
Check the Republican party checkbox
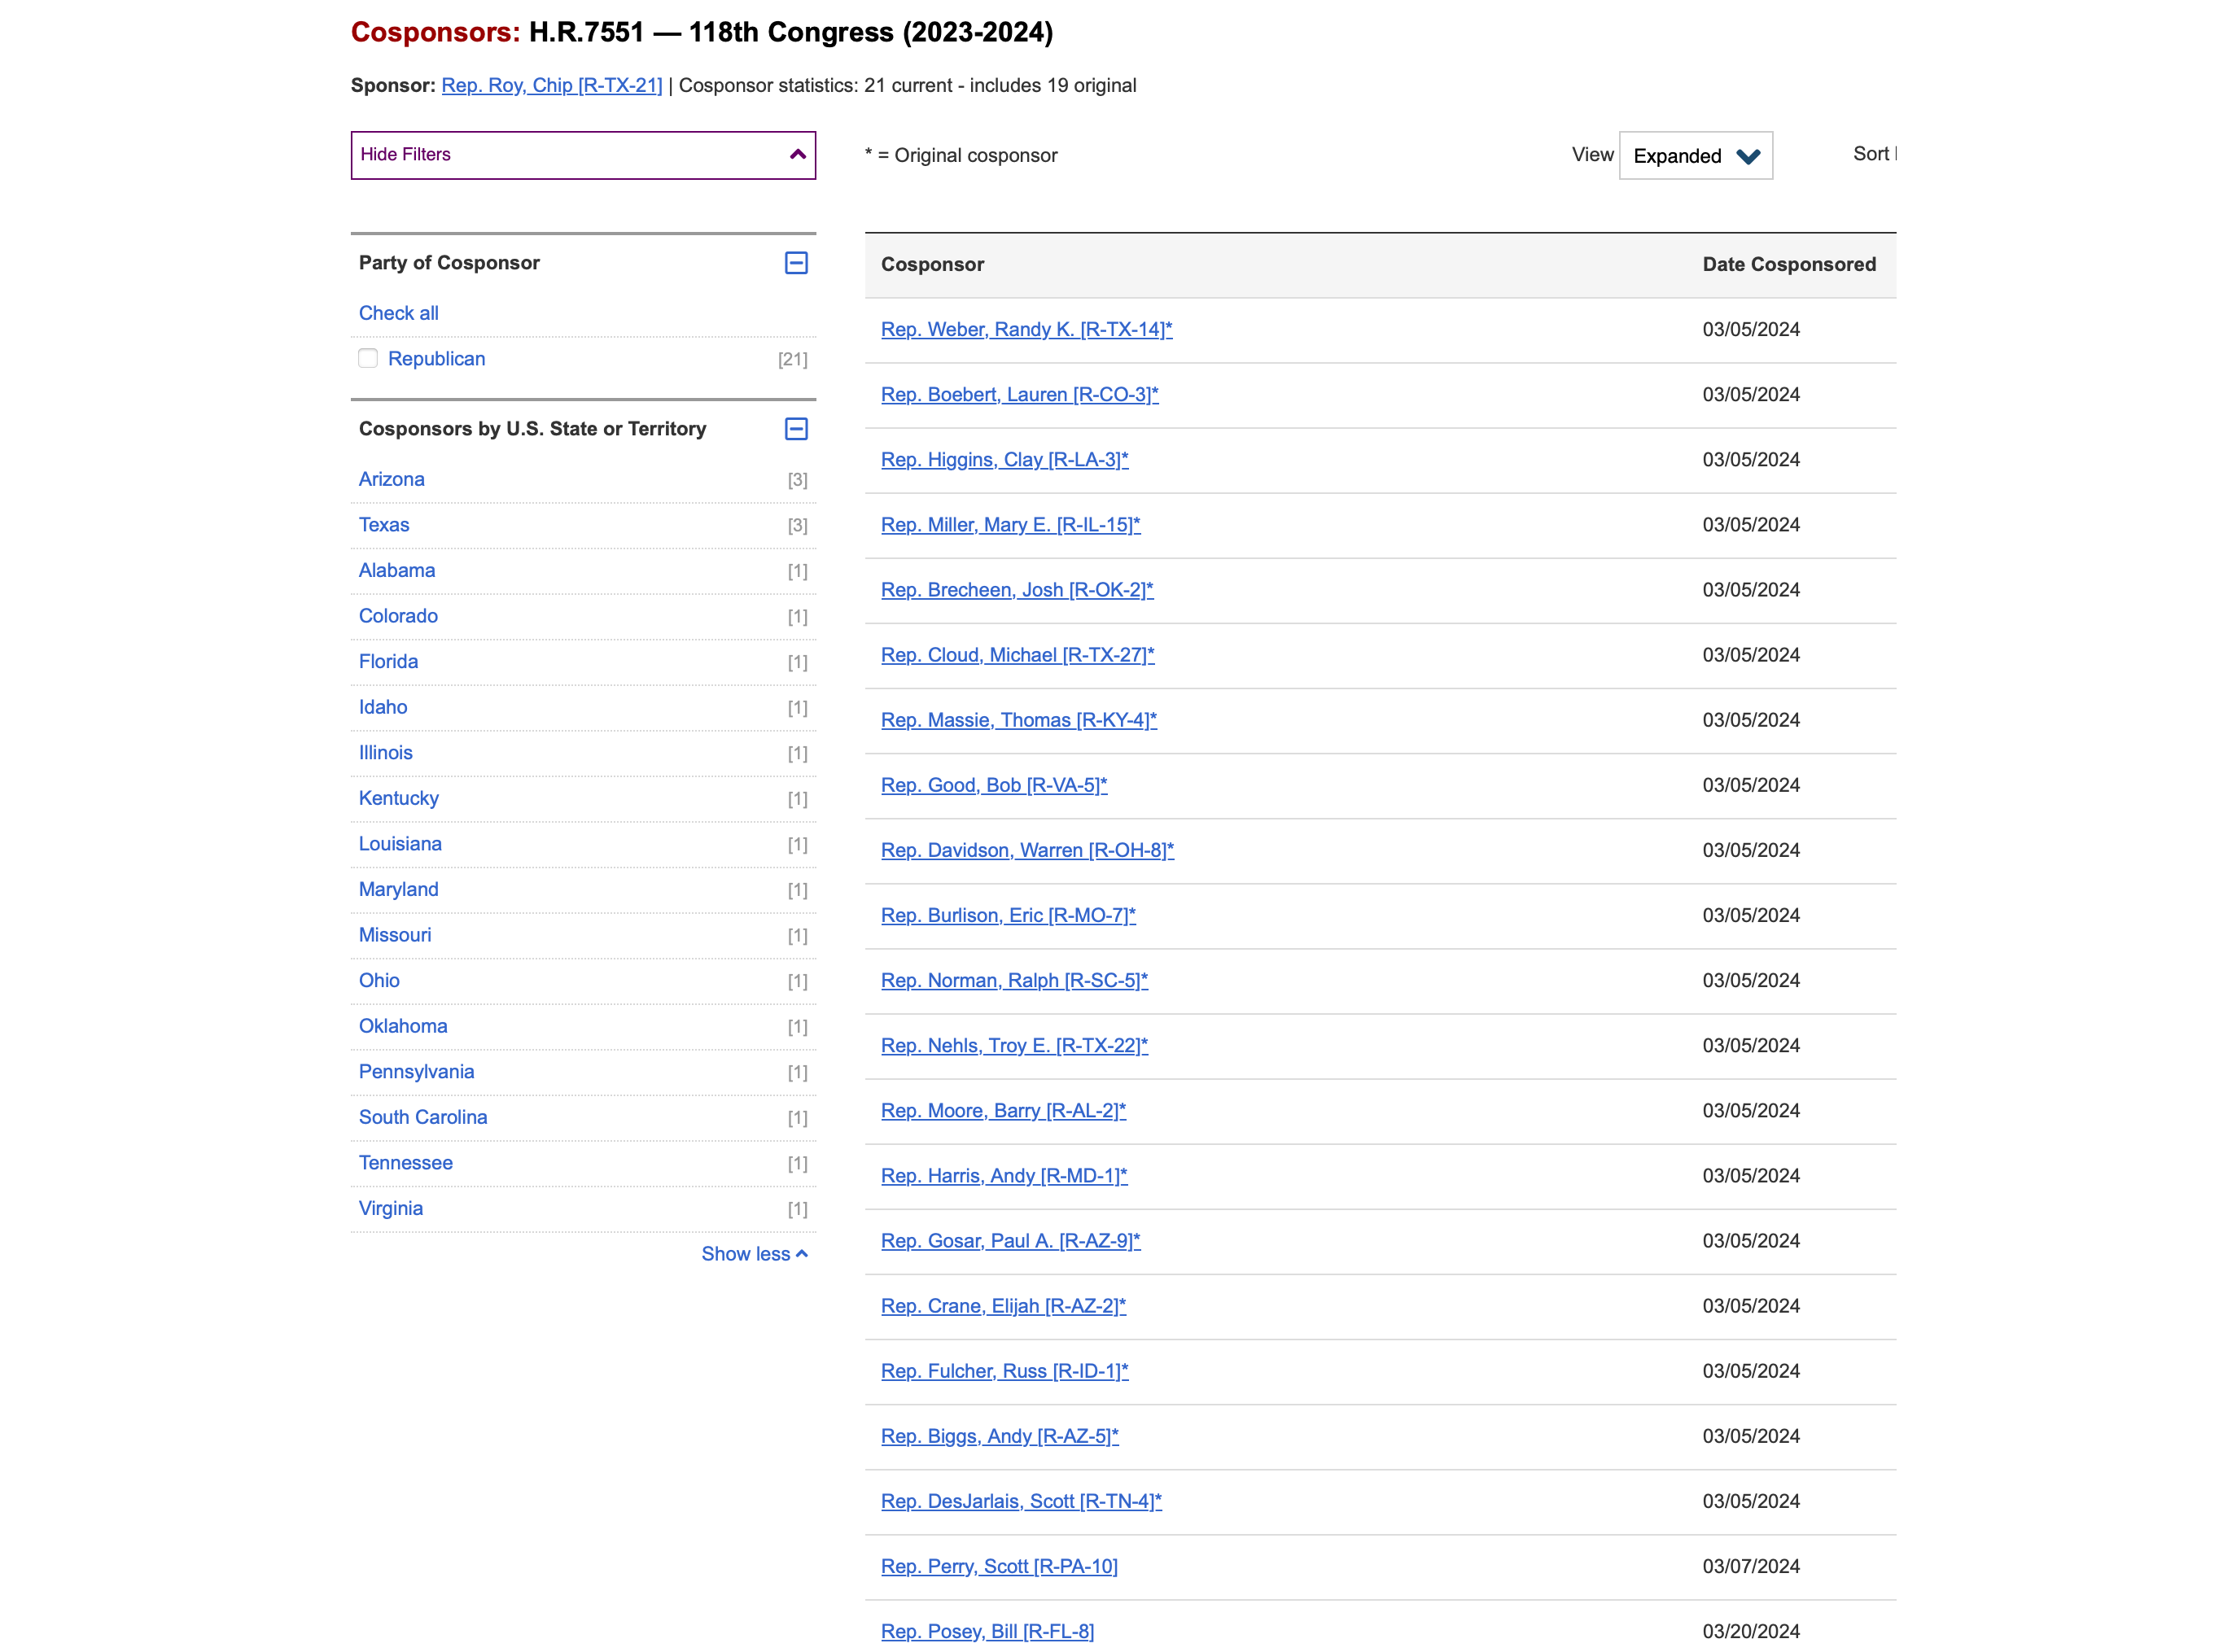click(x=368, y=359)
